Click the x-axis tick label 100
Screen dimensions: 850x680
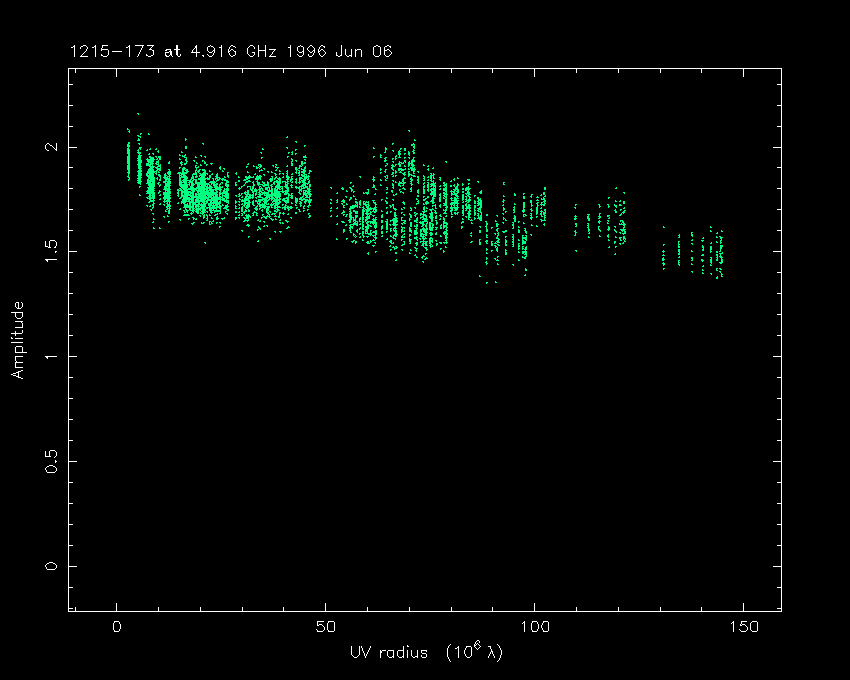pos(535,627)
